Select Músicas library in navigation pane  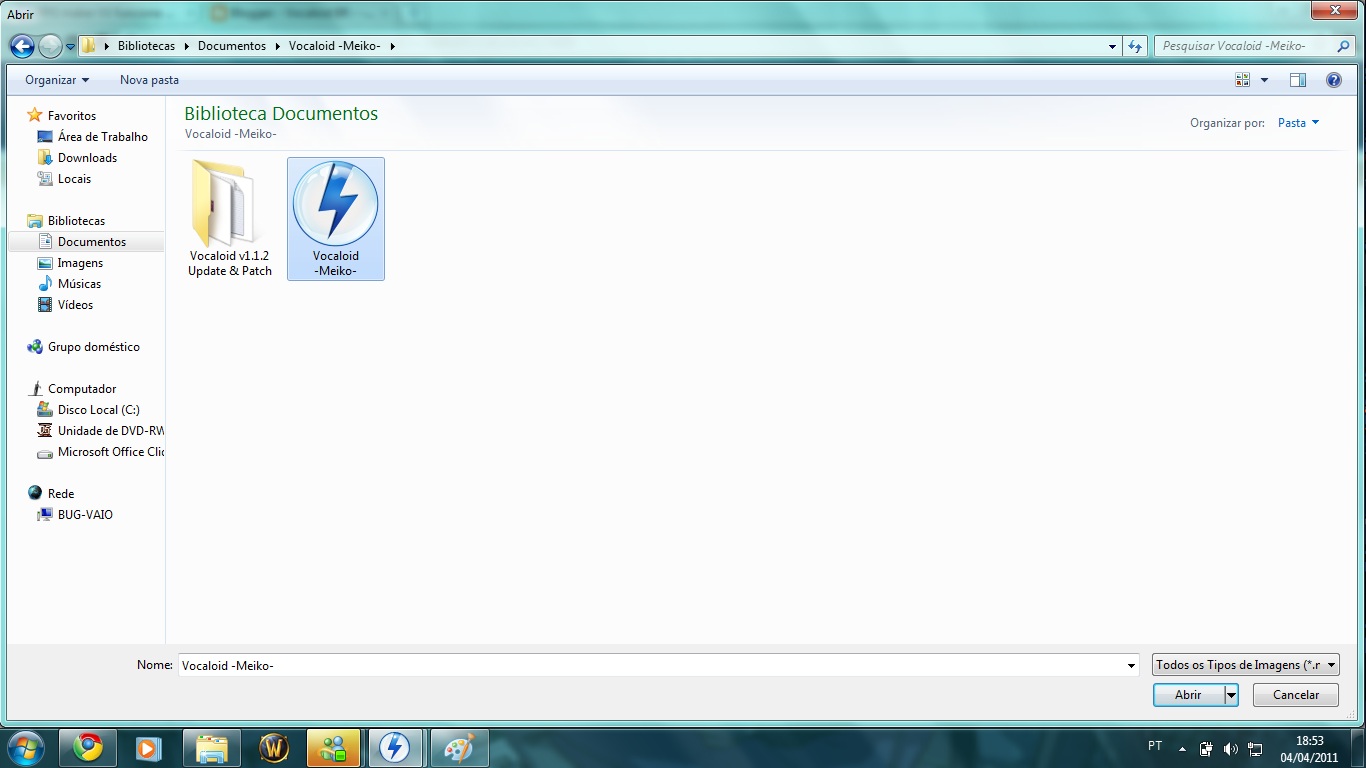[79, 284]
